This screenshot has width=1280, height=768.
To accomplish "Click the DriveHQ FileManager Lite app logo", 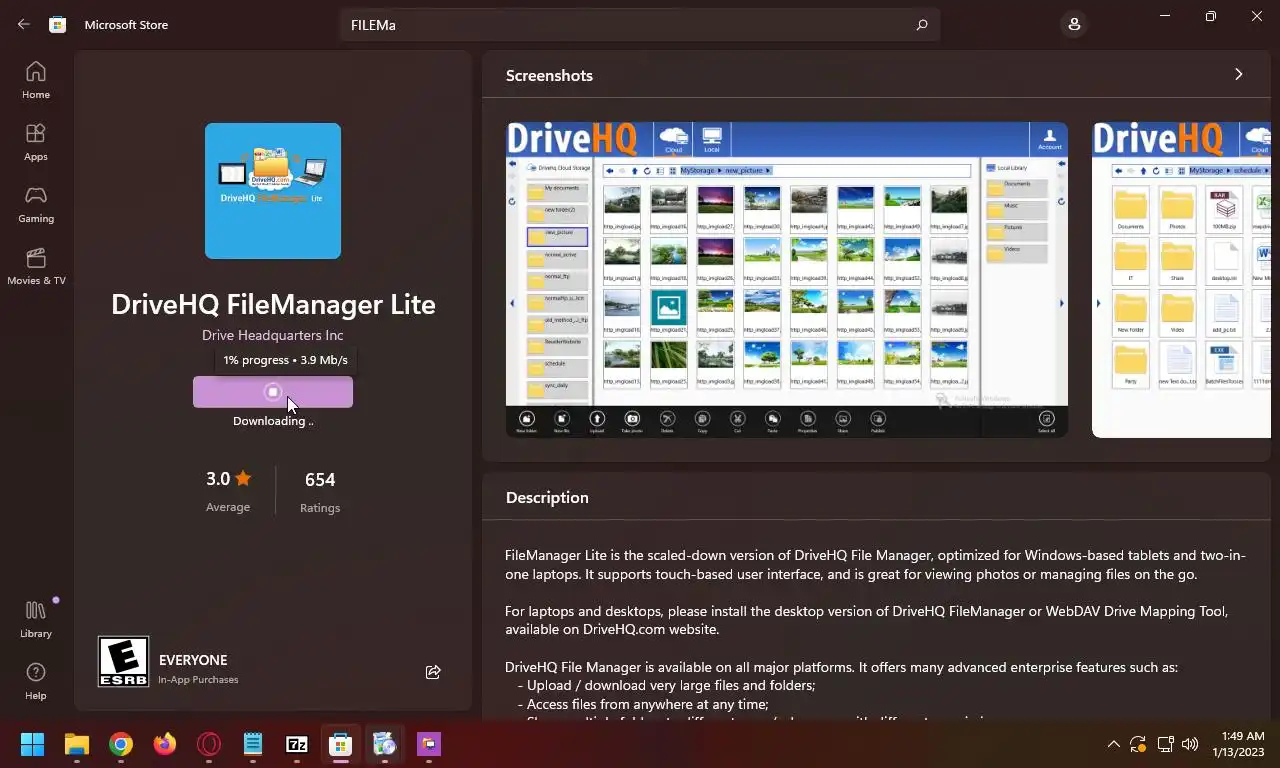I will (273, 191).
